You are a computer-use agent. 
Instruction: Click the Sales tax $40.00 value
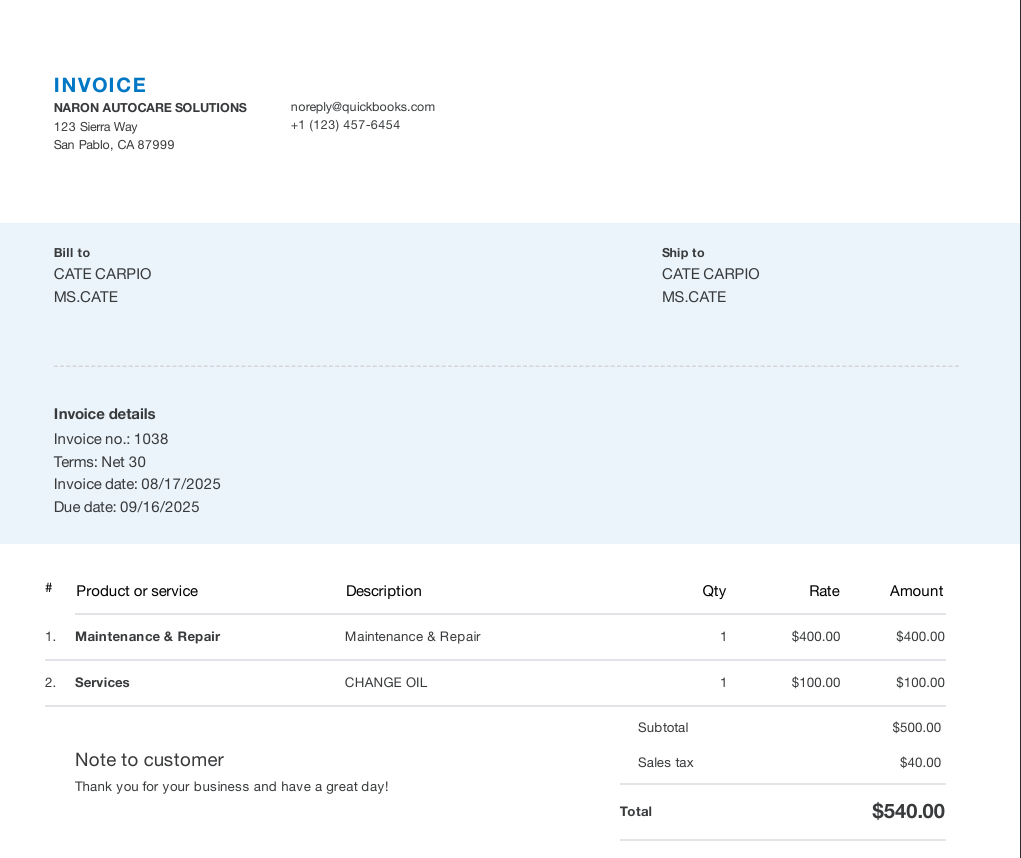pyautogui.click(x=920, y=763)
